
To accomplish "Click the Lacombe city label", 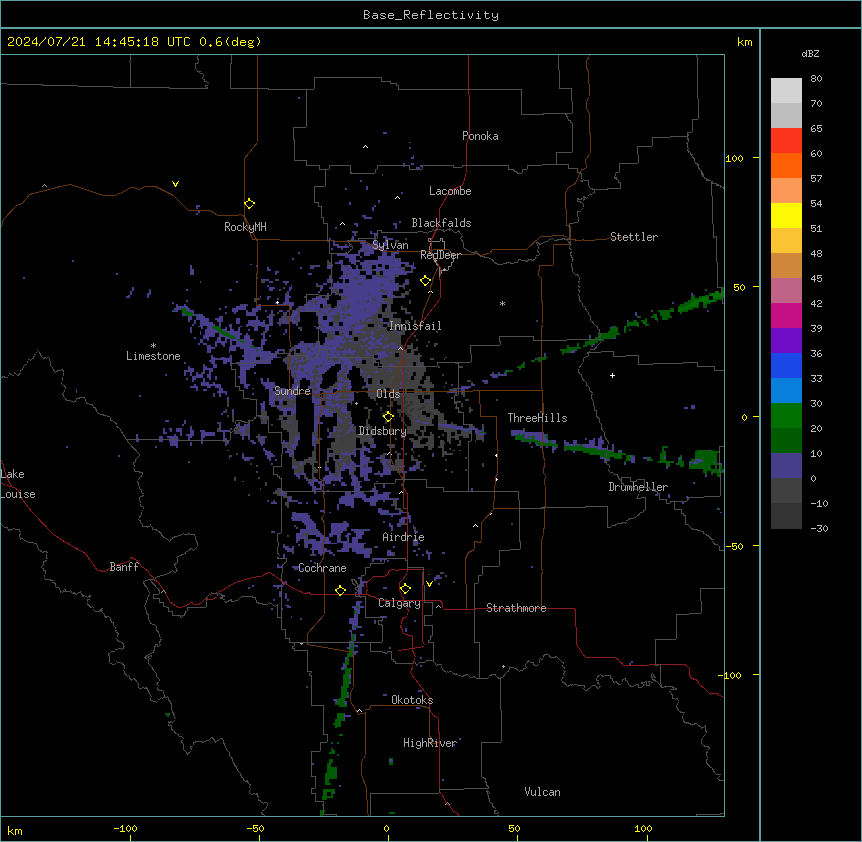I will pos(450,191).
